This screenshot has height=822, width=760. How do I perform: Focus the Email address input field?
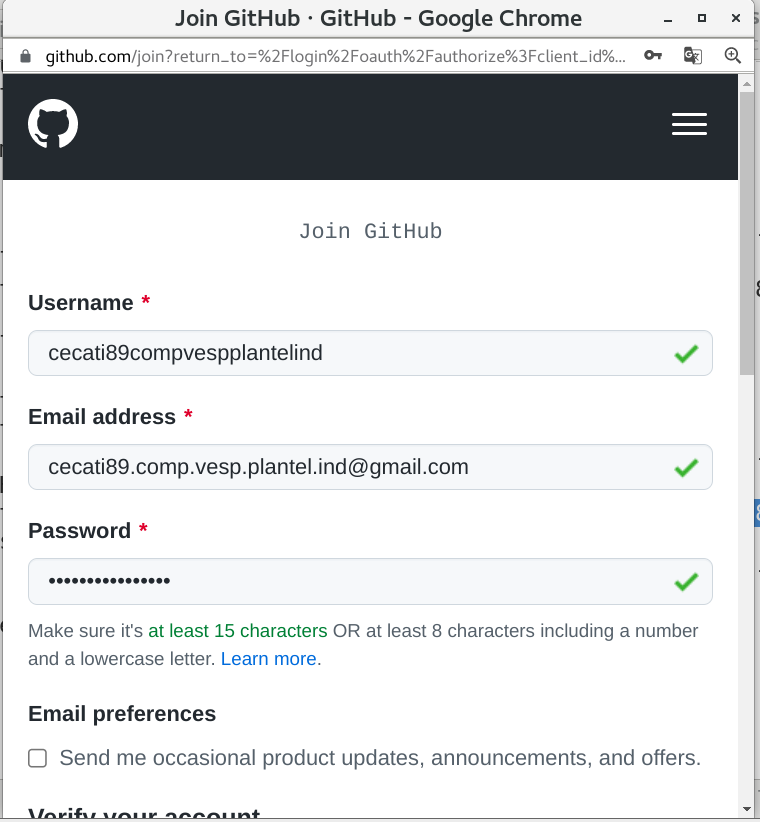(x=350, y=467)
